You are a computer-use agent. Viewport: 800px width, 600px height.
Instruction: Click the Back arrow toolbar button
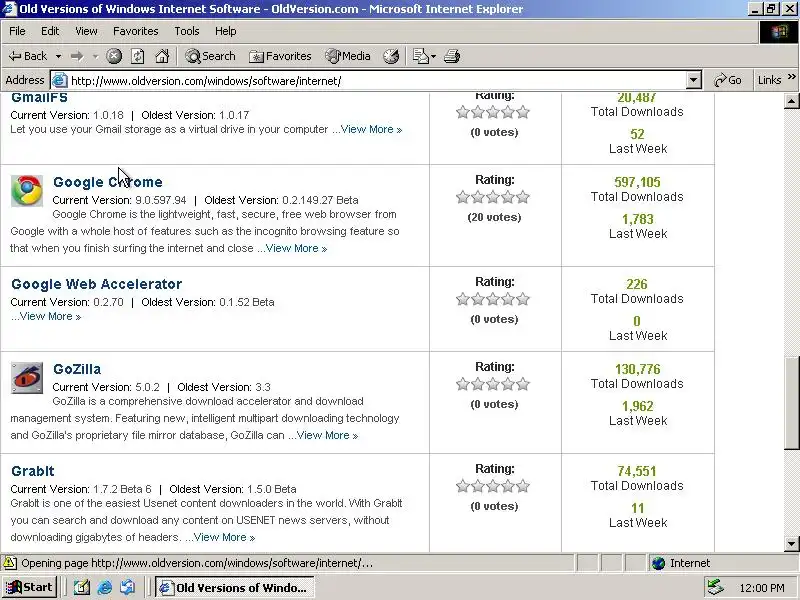28,56
